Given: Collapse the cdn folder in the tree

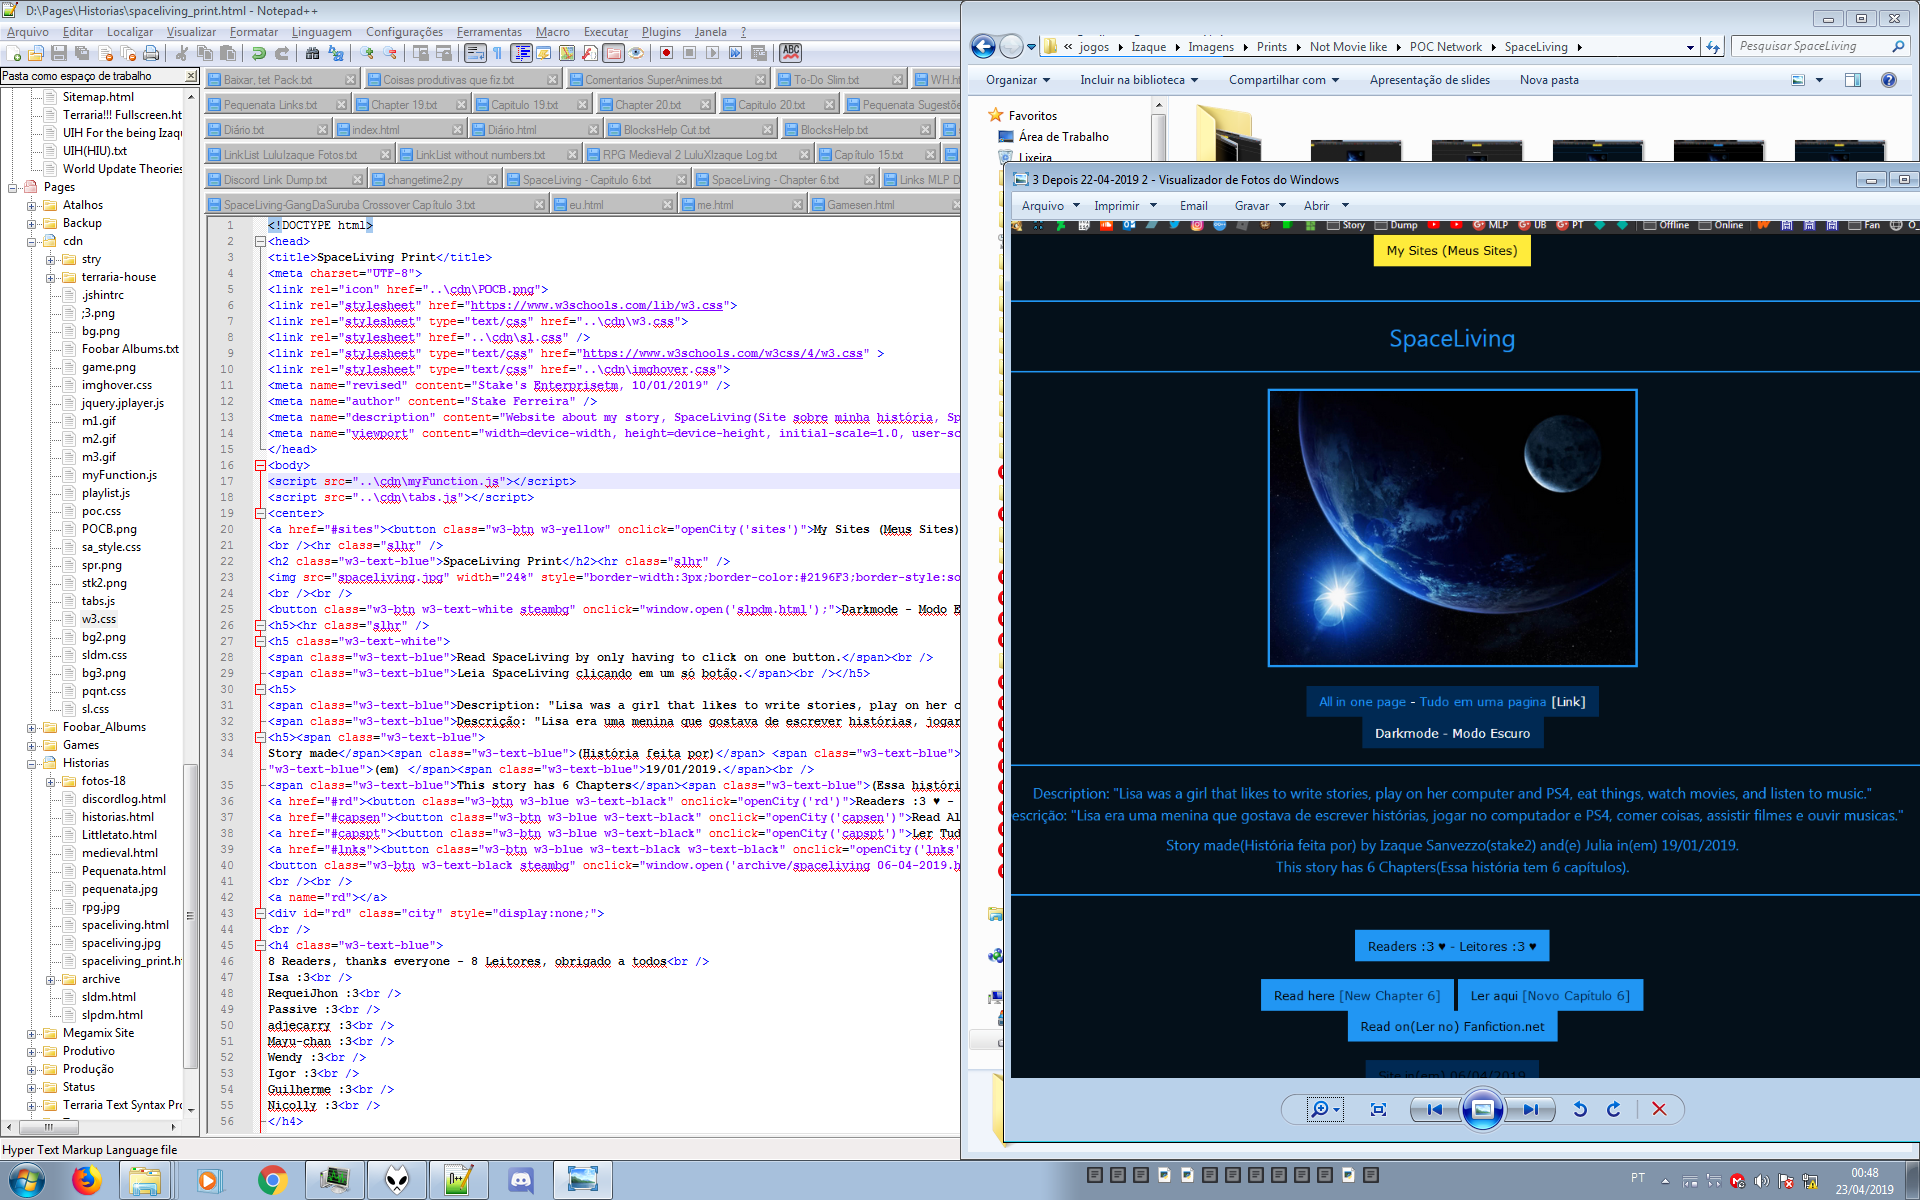Looking at the screenshot, I should 32,241.
